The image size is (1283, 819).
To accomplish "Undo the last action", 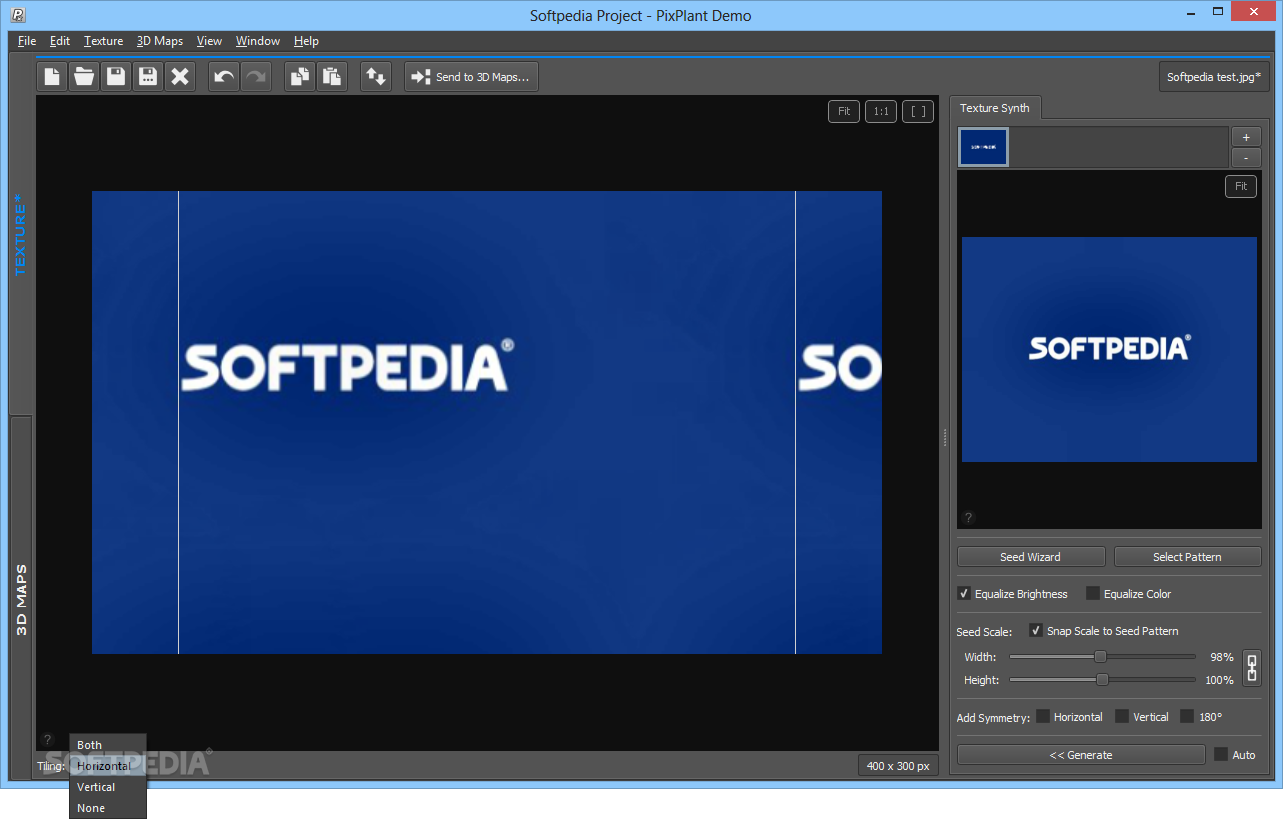I will (224, 77).
